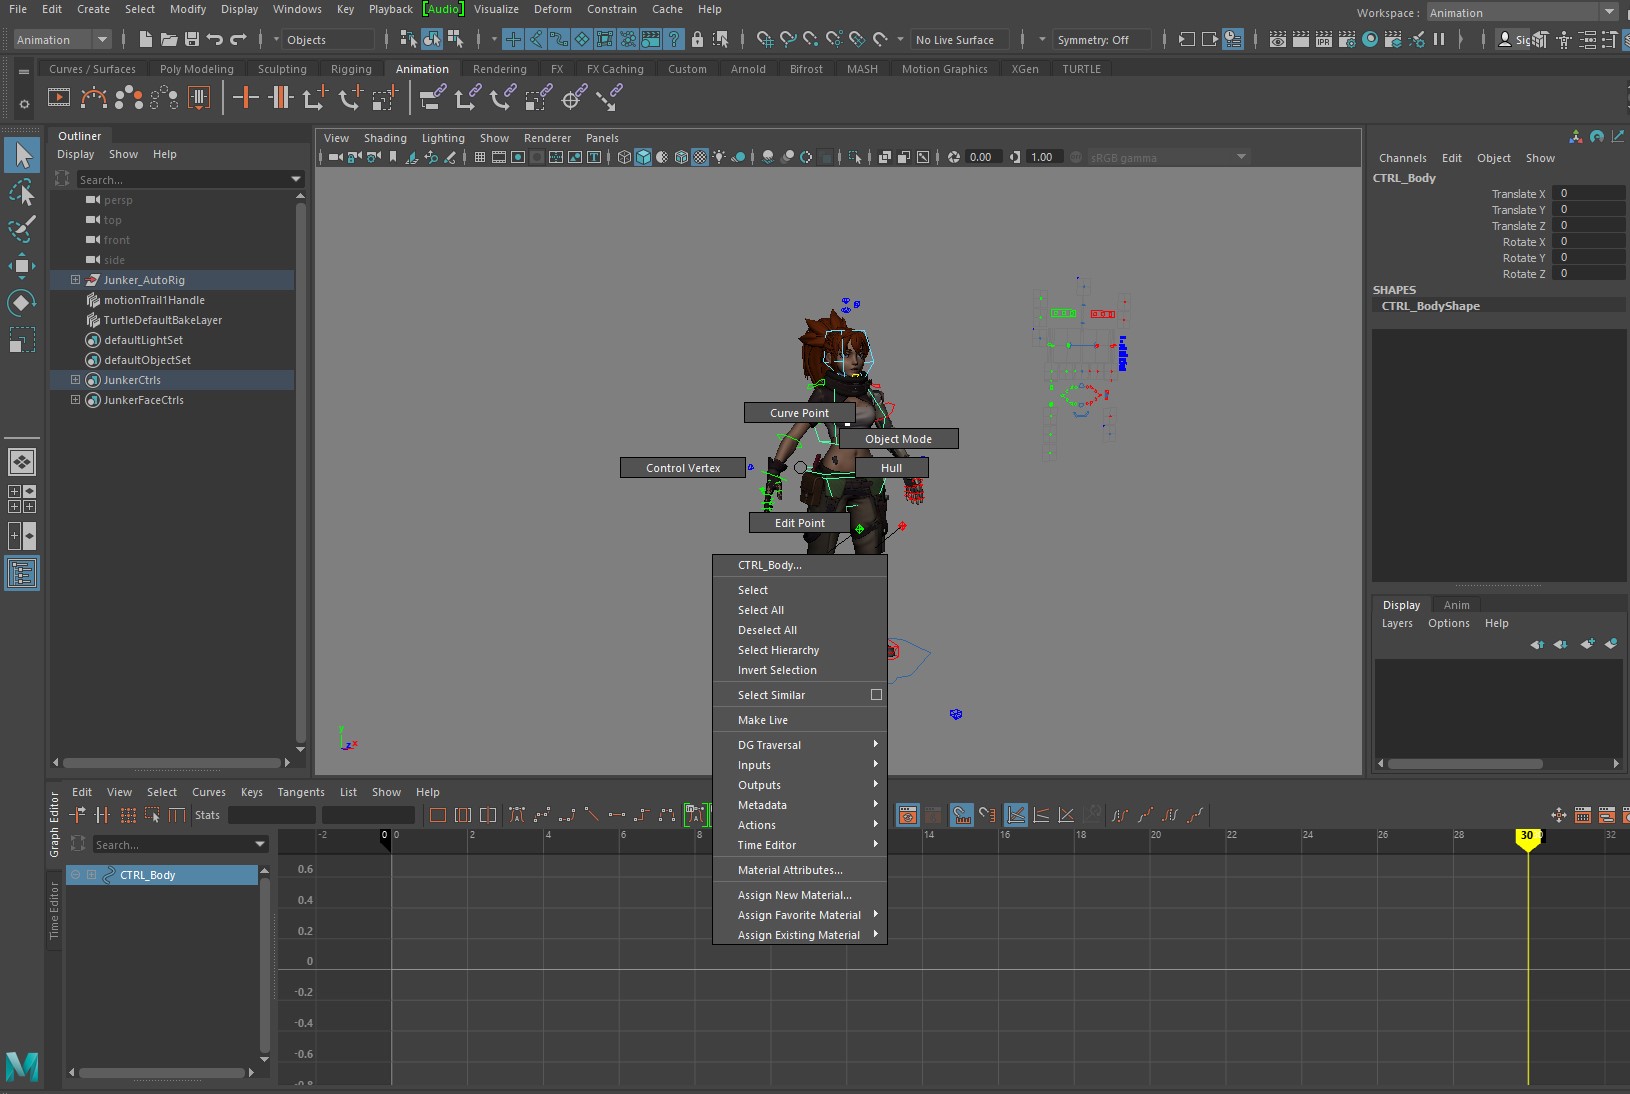
Task: Toggle the Outliner layout button in toolbox
Action: pyautogui.click(x=22, y=573)
